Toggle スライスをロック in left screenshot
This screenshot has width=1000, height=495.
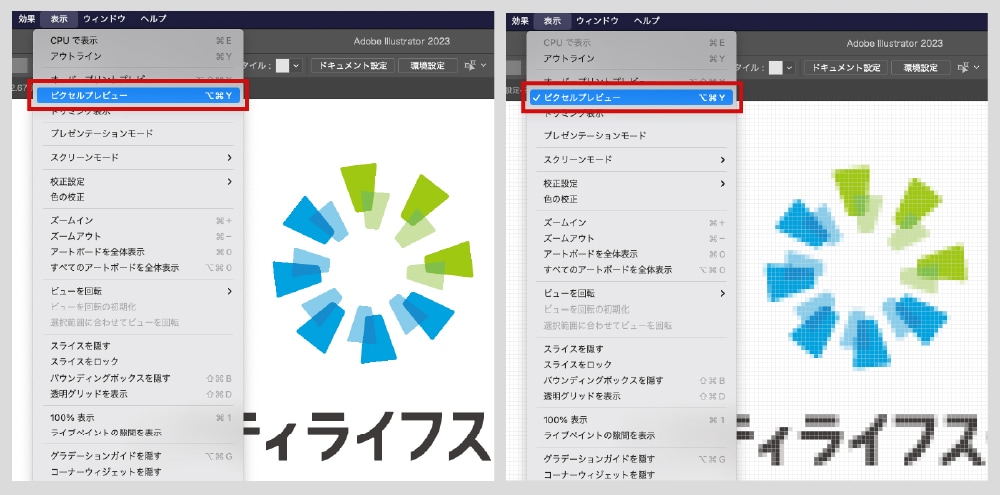(x=138, y=362)
